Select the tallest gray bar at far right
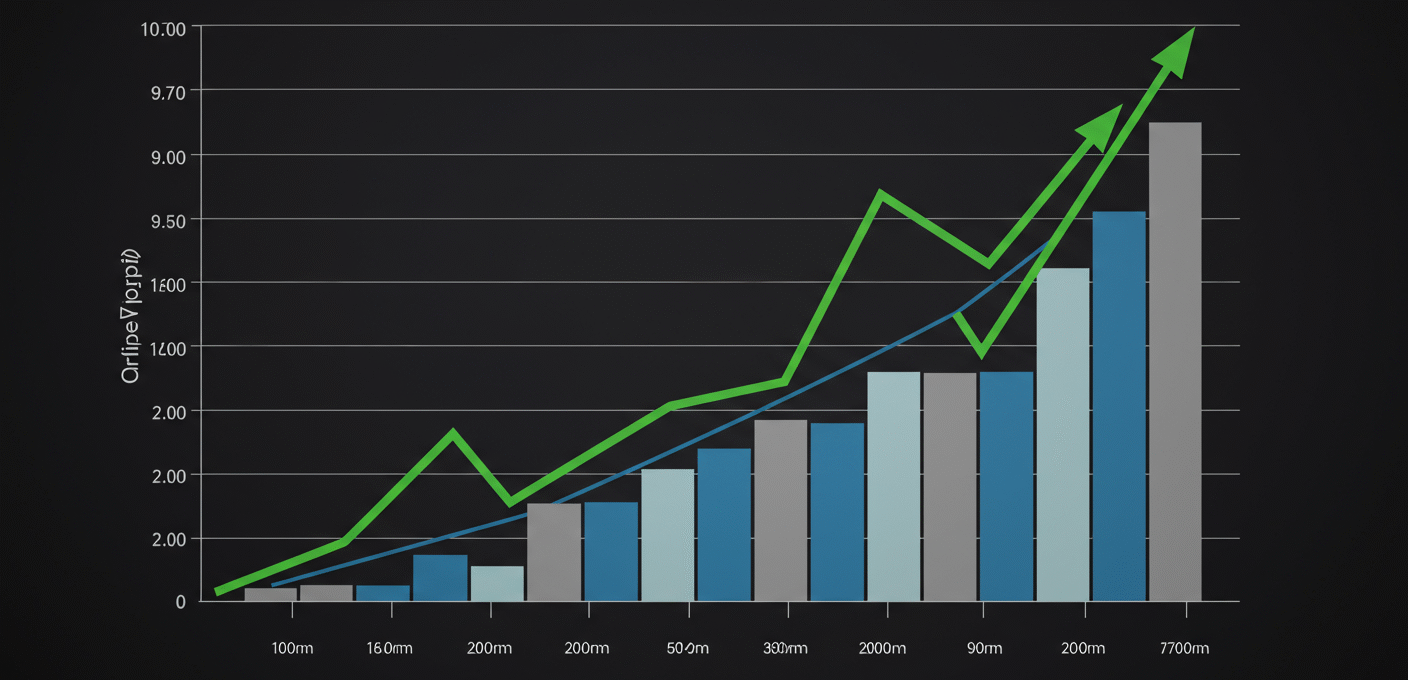 tap(1175, 360)
